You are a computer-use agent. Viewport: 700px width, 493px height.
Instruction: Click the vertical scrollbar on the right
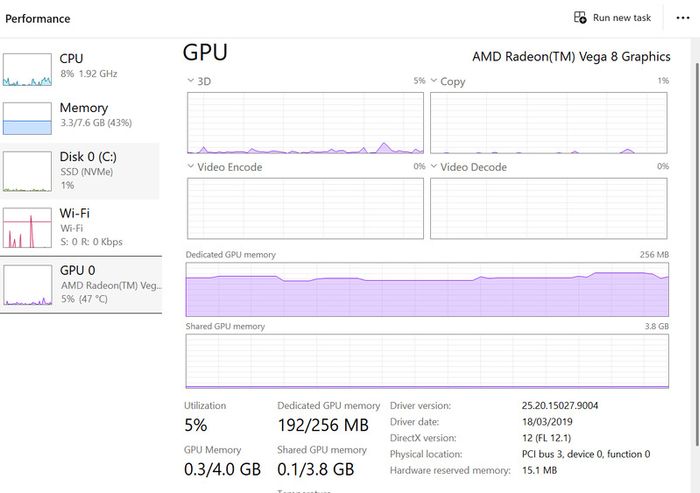(x=697, y=254)
